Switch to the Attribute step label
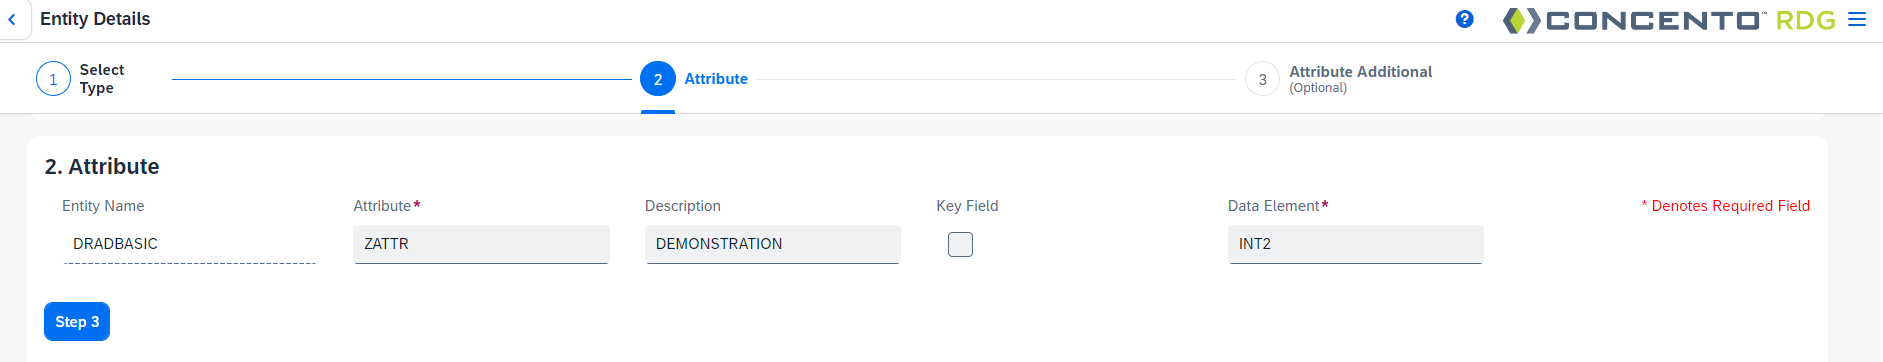 click(x=716, y=79)
